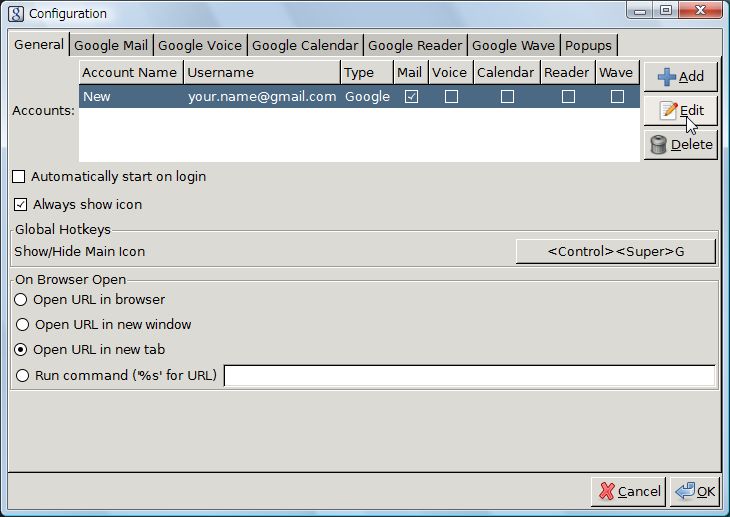
Task: Click the Calendar column header
Action: 507,73
